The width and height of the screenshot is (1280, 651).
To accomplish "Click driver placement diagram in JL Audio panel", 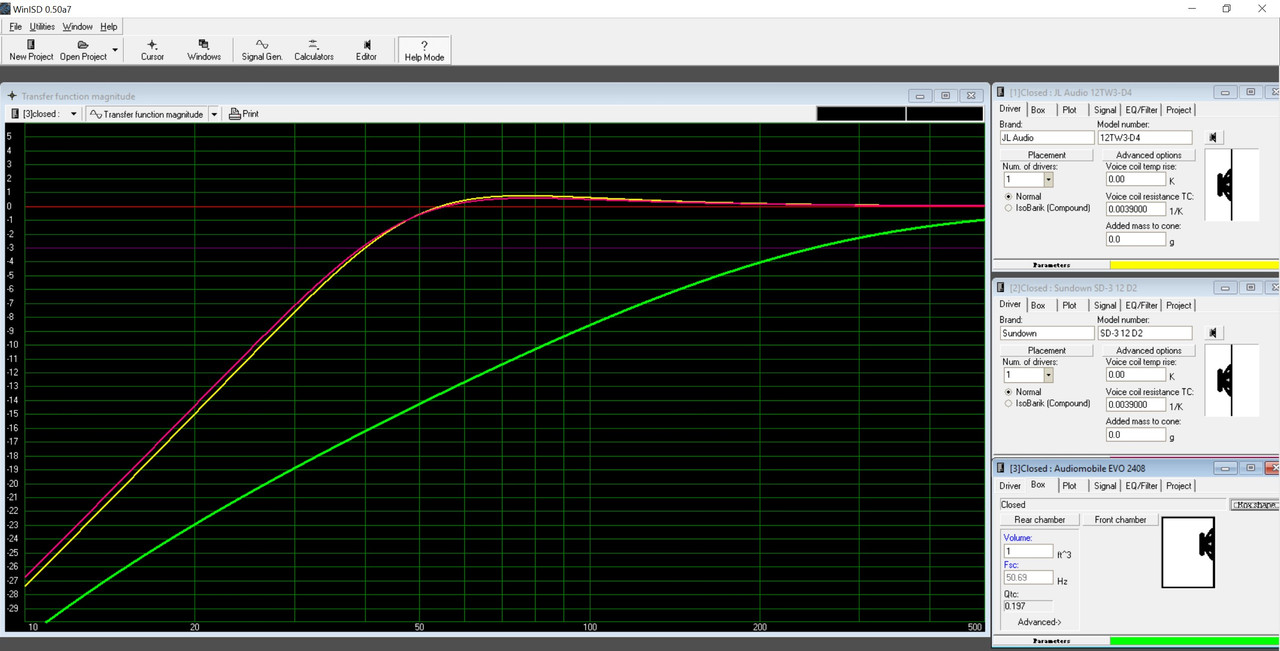I will [1232, 185].
